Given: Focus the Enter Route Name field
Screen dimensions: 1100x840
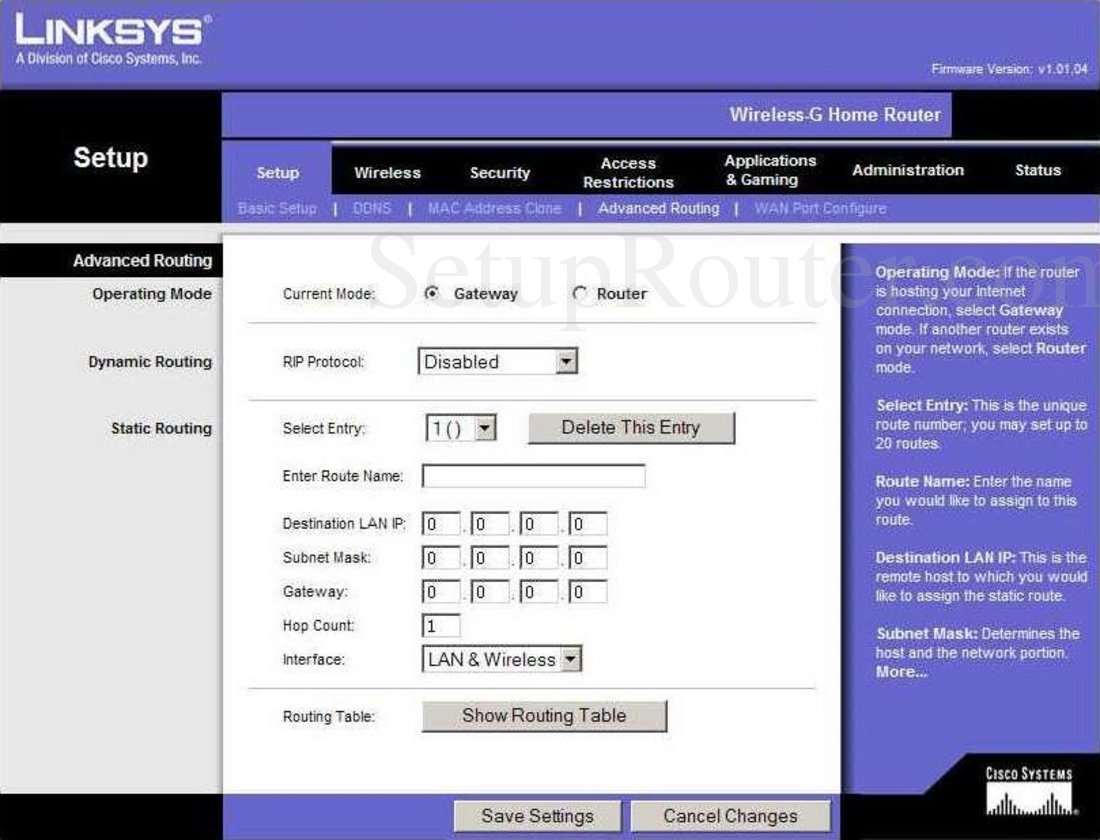Looking at the screenshot, I should tap(533, 476).
